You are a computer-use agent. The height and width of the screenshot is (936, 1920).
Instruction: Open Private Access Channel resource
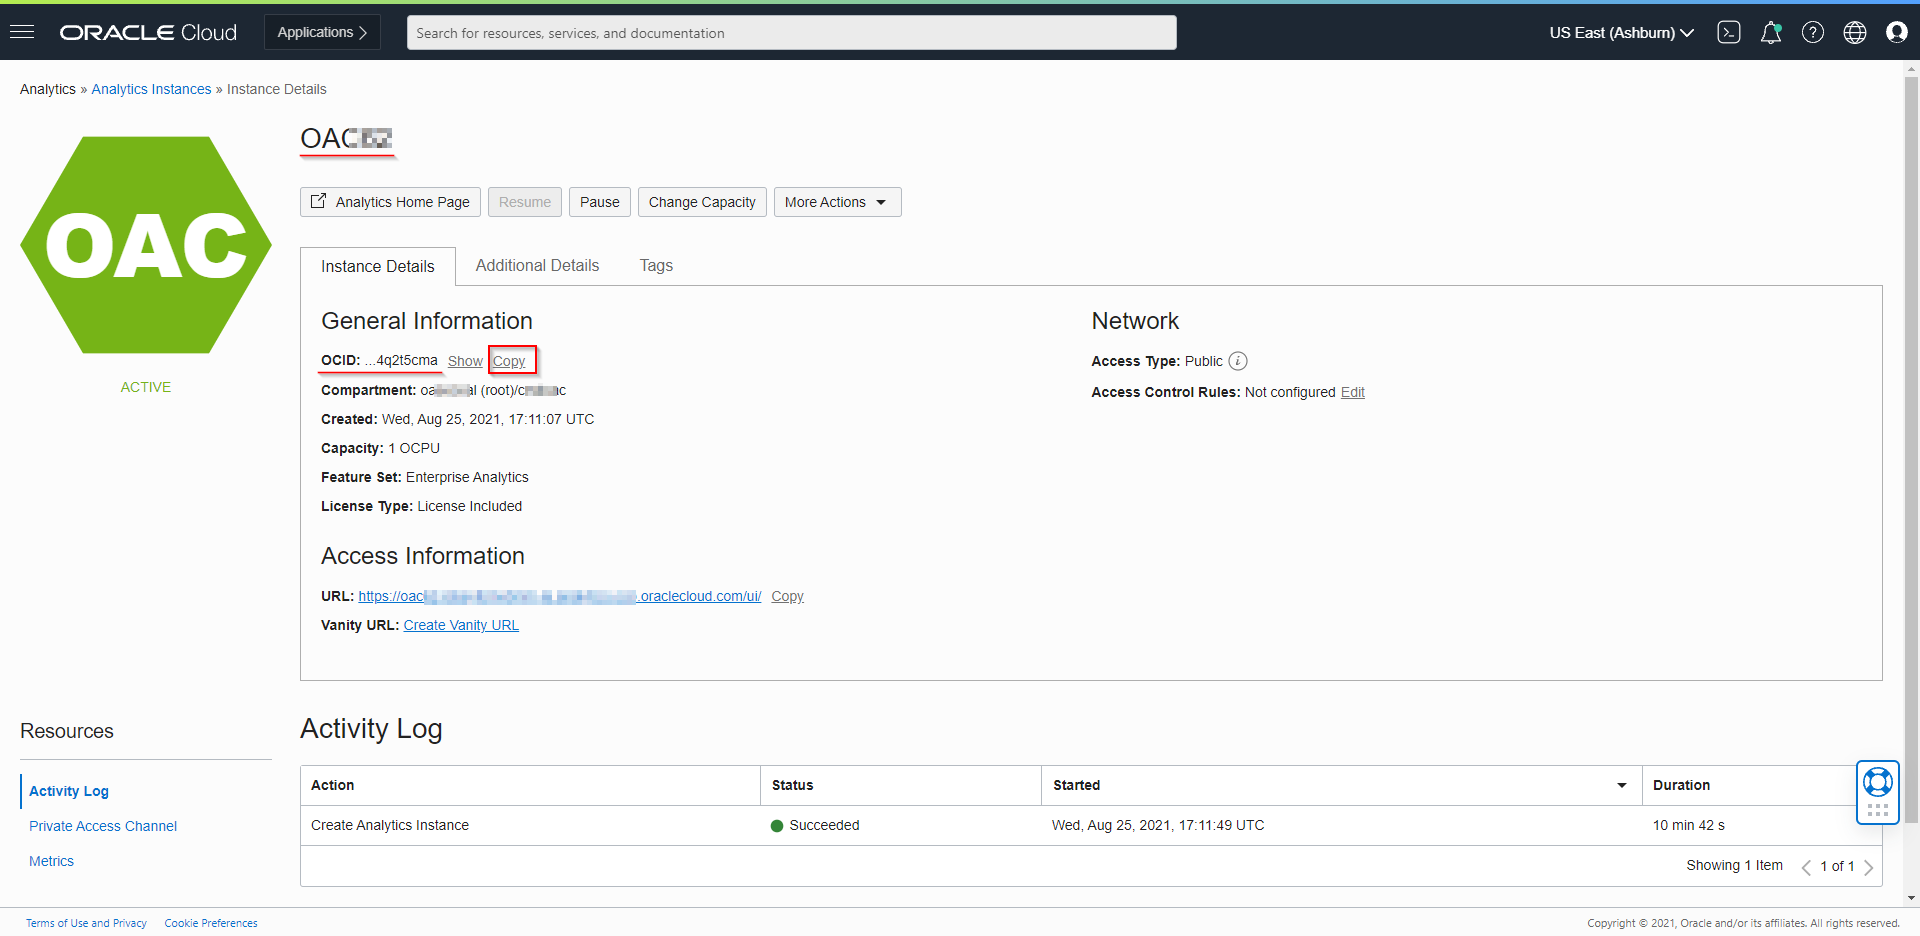point(103,826)
